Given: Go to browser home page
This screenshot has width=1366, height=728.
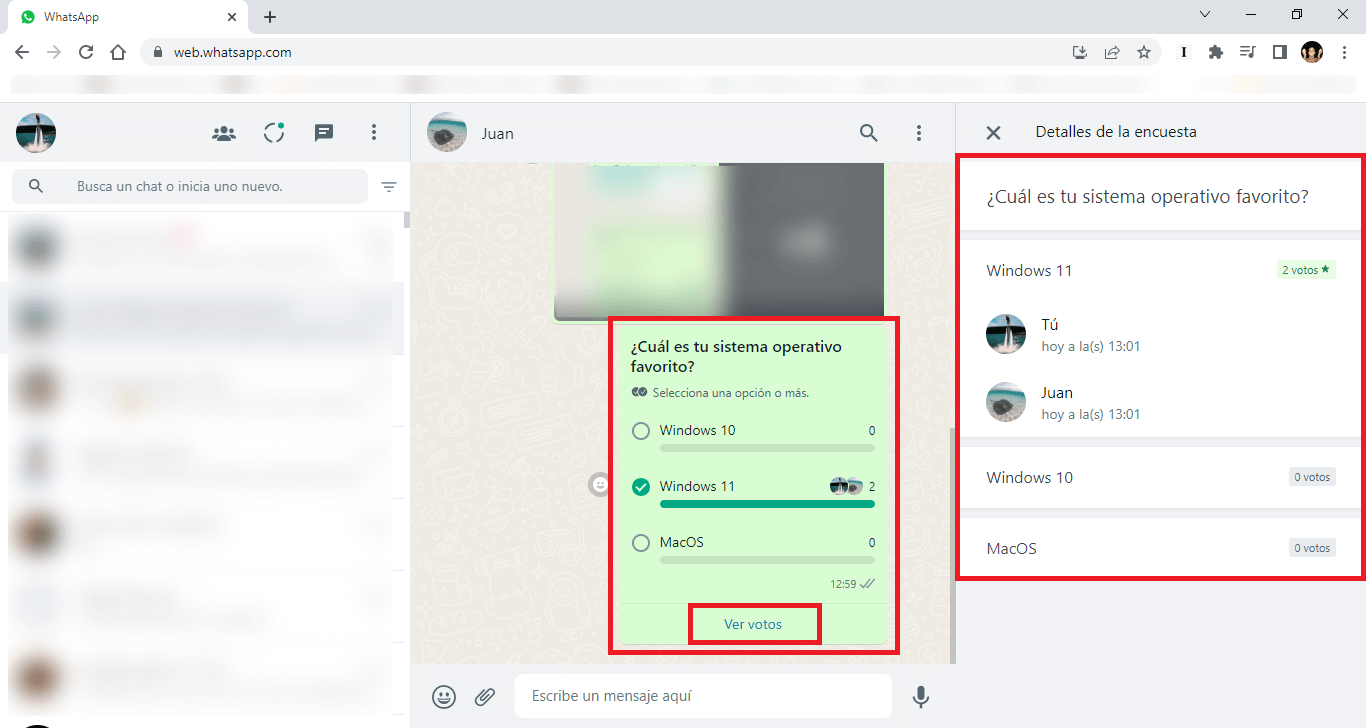Looking at the screenshot, I should pyautogui.click(x=118, y=53).
